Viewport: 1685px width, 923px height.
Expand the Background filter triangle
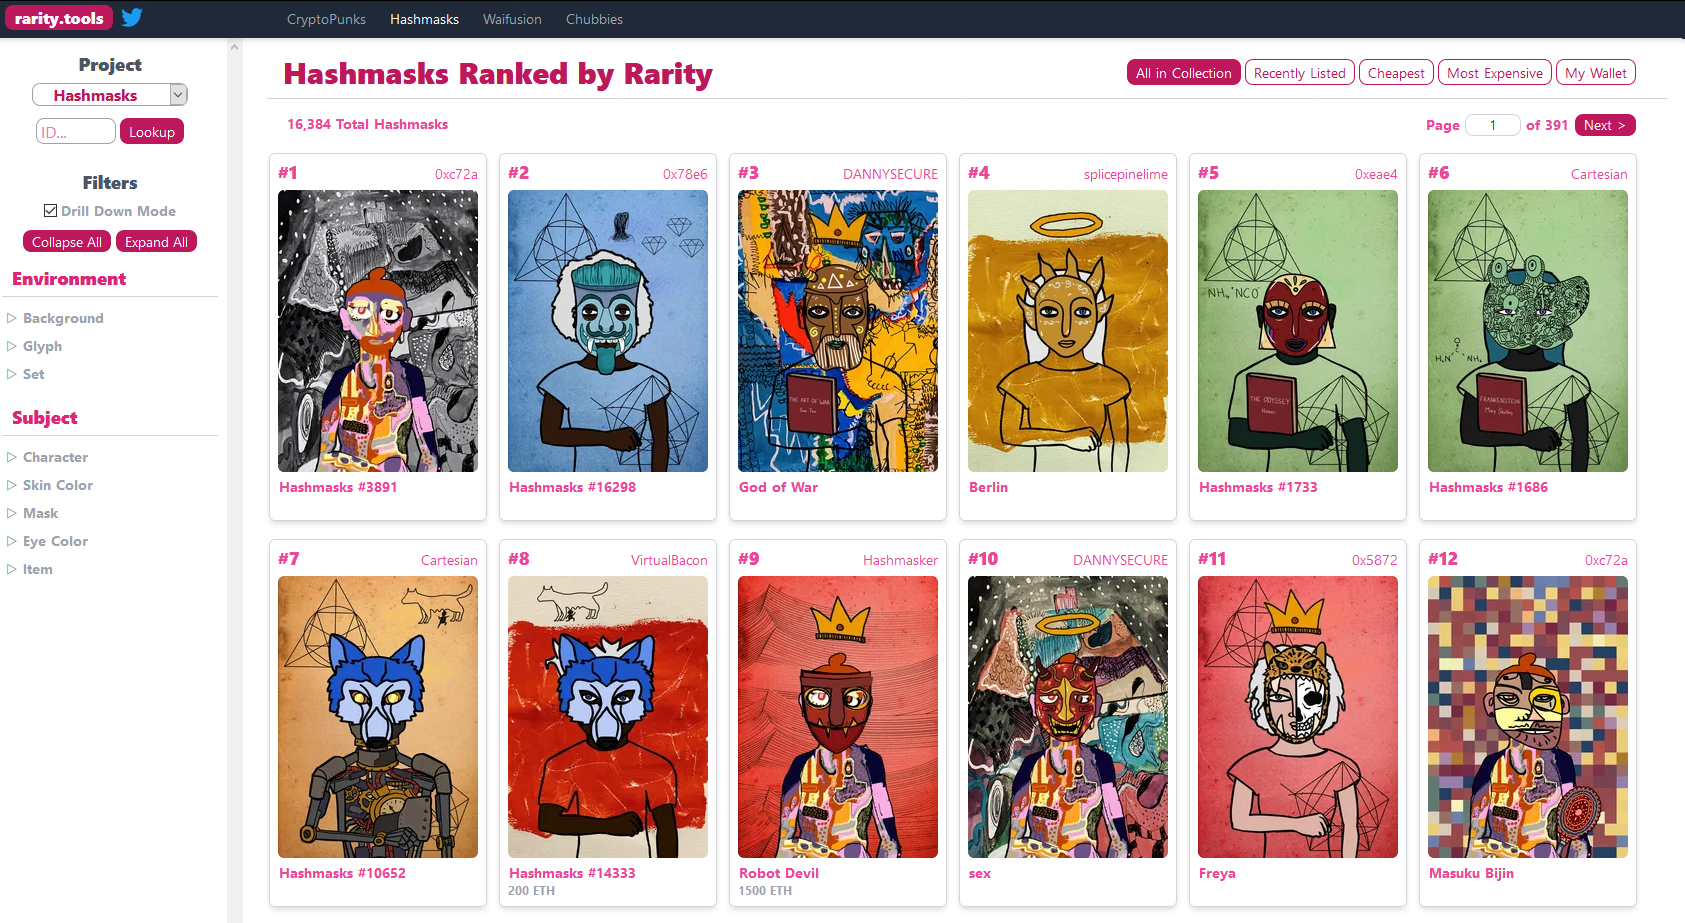click(x=12, y=318)
